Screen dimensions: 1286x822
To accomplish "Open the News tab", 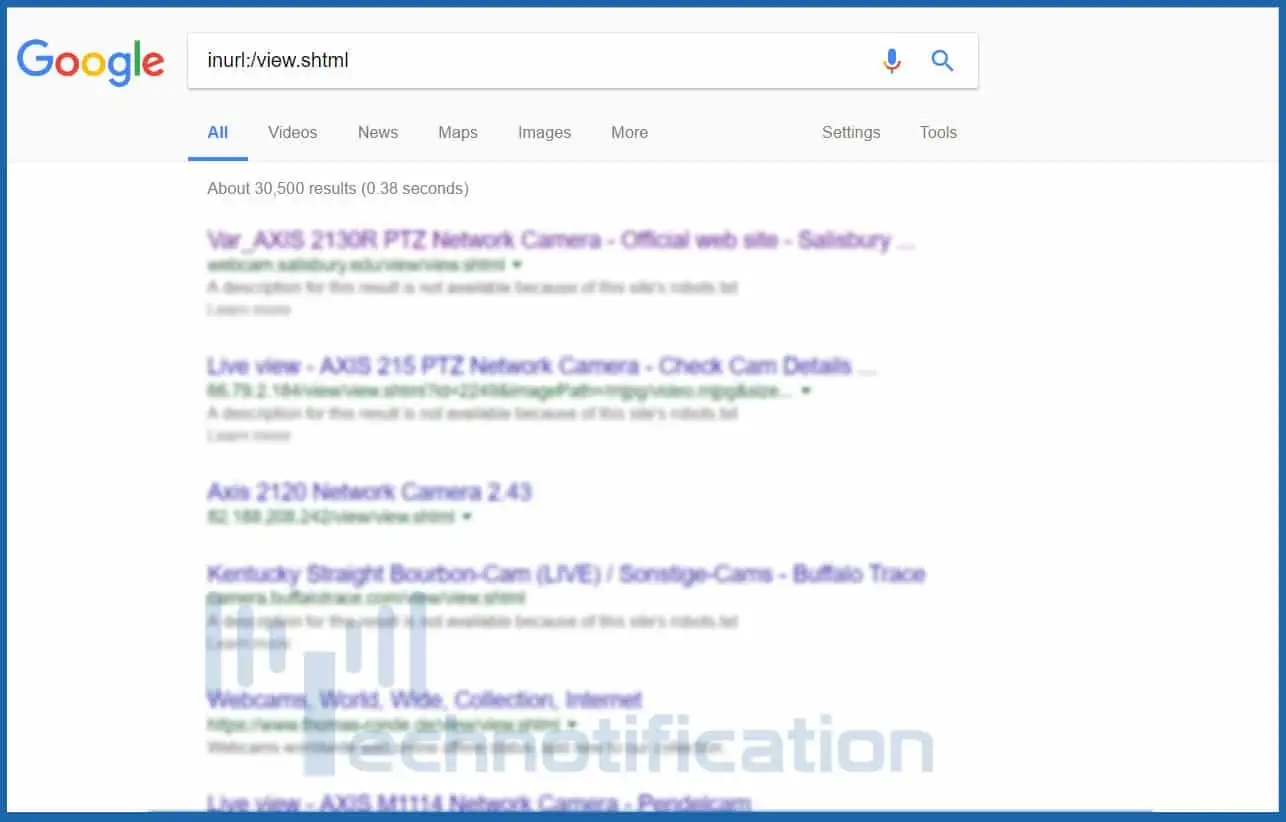I will pyautogui.click(x=378, y=132).
